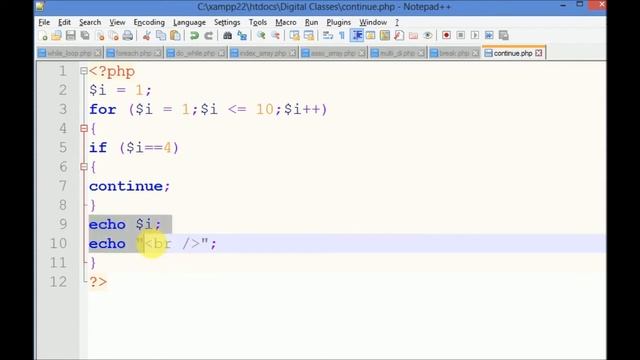Click the Paste clipboard icon
Viewport: 640px width, 360px height.
(175, 36)
